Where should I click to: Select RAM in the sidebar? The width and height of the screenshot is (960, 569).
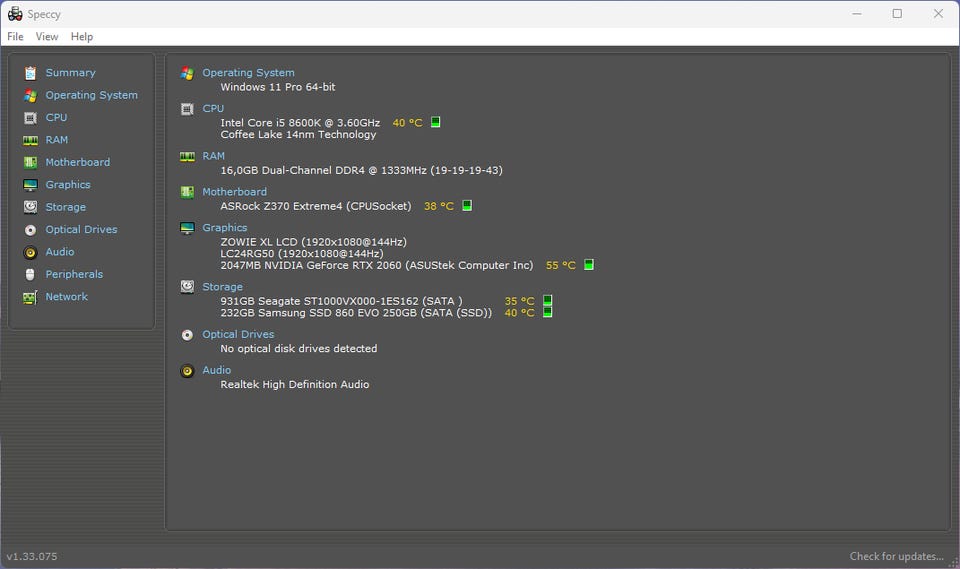(x=56, y=140)
